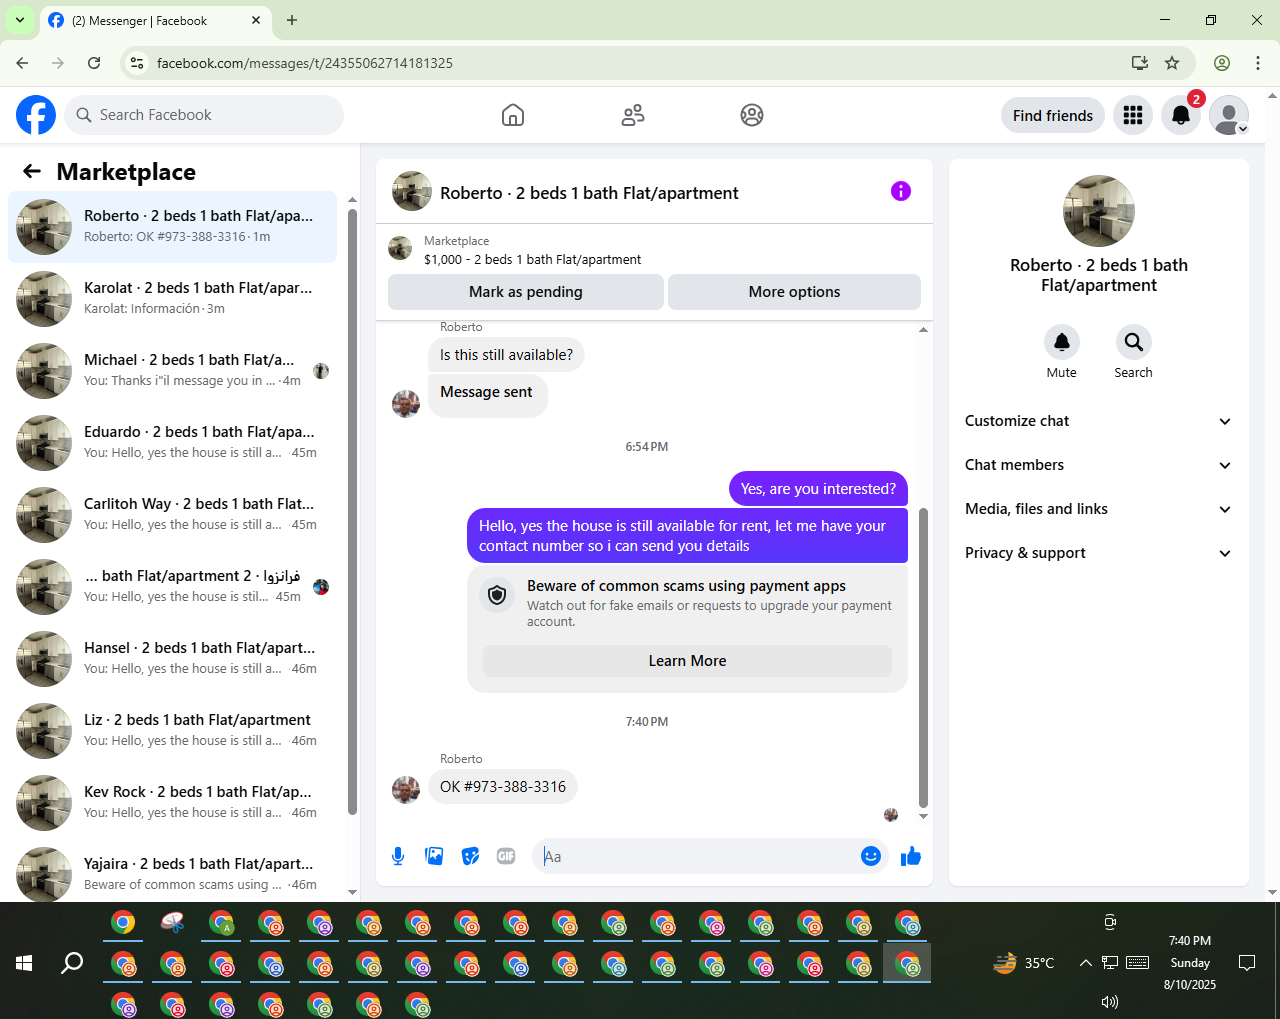Click the chat list scrollbar
1280x1019 pixels.
tap(352, 511)
